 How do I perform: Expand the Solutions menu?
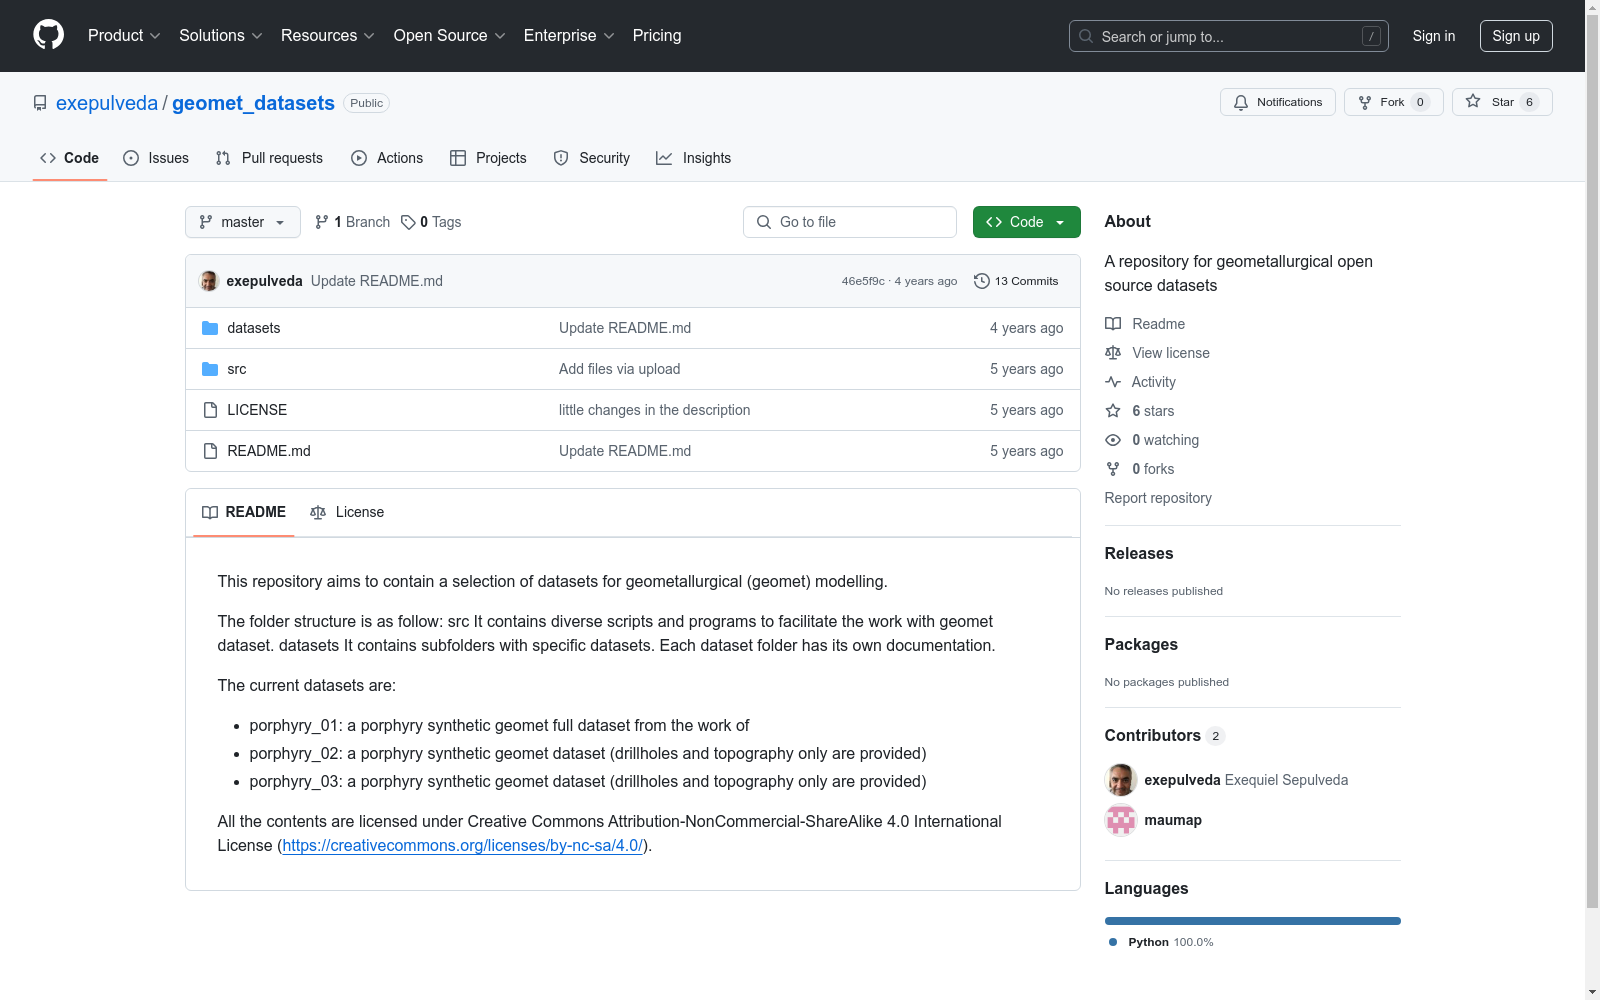pos(220,36)
